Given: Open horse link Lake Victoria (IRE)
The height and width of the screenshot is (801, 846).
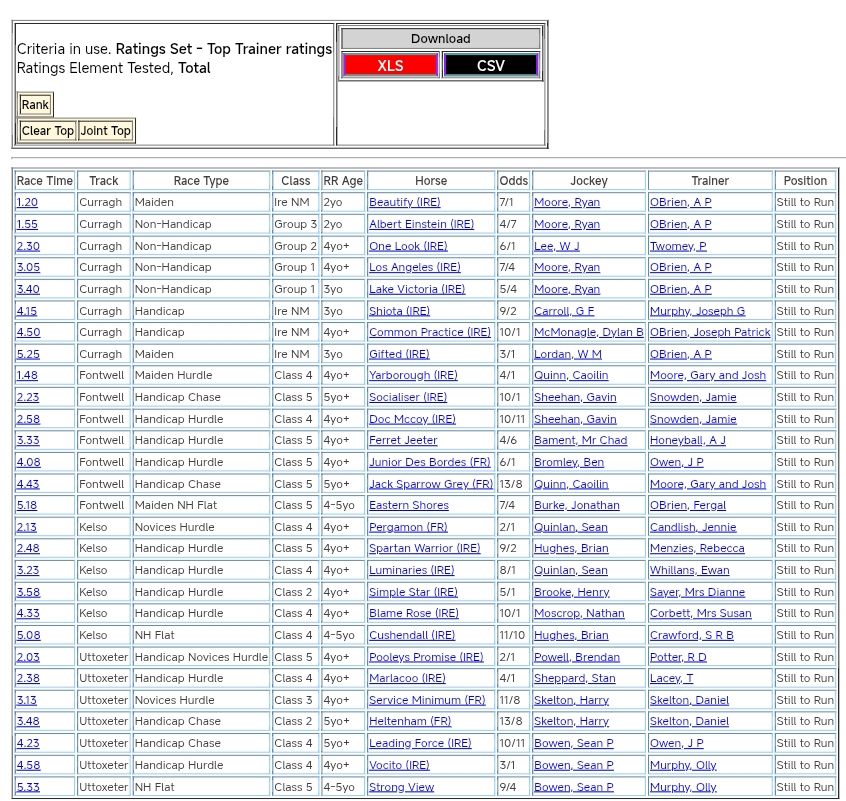Looking at the screenshot, I should click(416, 289).
